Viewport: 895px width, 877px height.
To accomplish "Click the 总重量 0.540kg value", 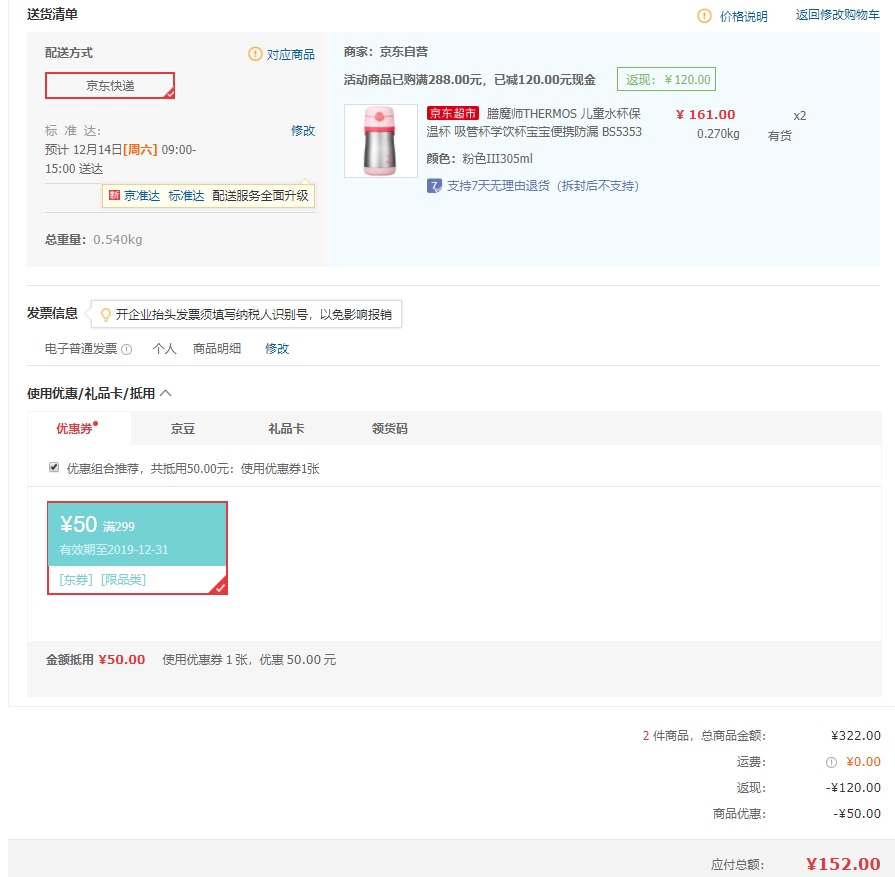I will coord(118,240).
